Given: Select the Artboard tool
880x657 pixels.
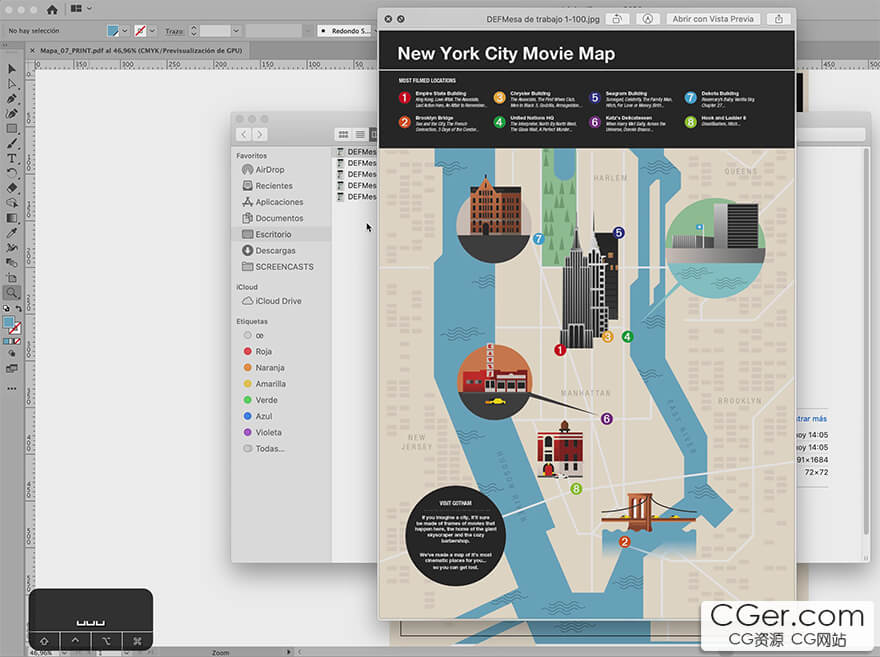Looking at the screenshot, I should click(x=12, y=278).
